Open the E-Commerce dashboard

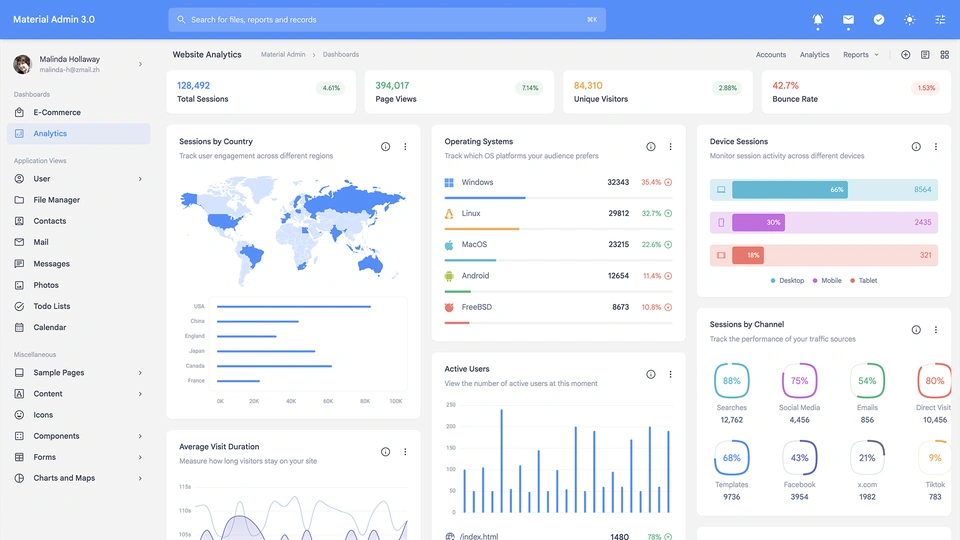(78, 113)
